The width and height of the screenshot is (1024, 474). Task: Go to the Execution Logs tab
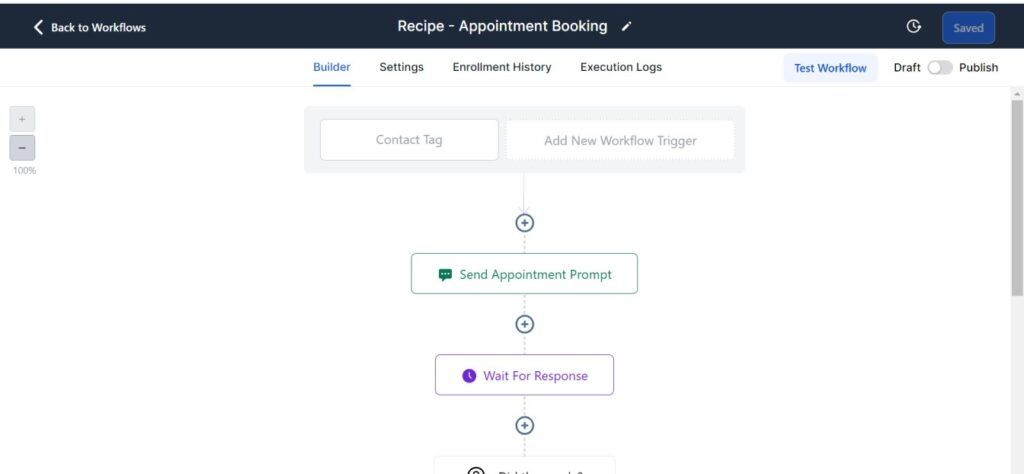(x=621, y=67)
